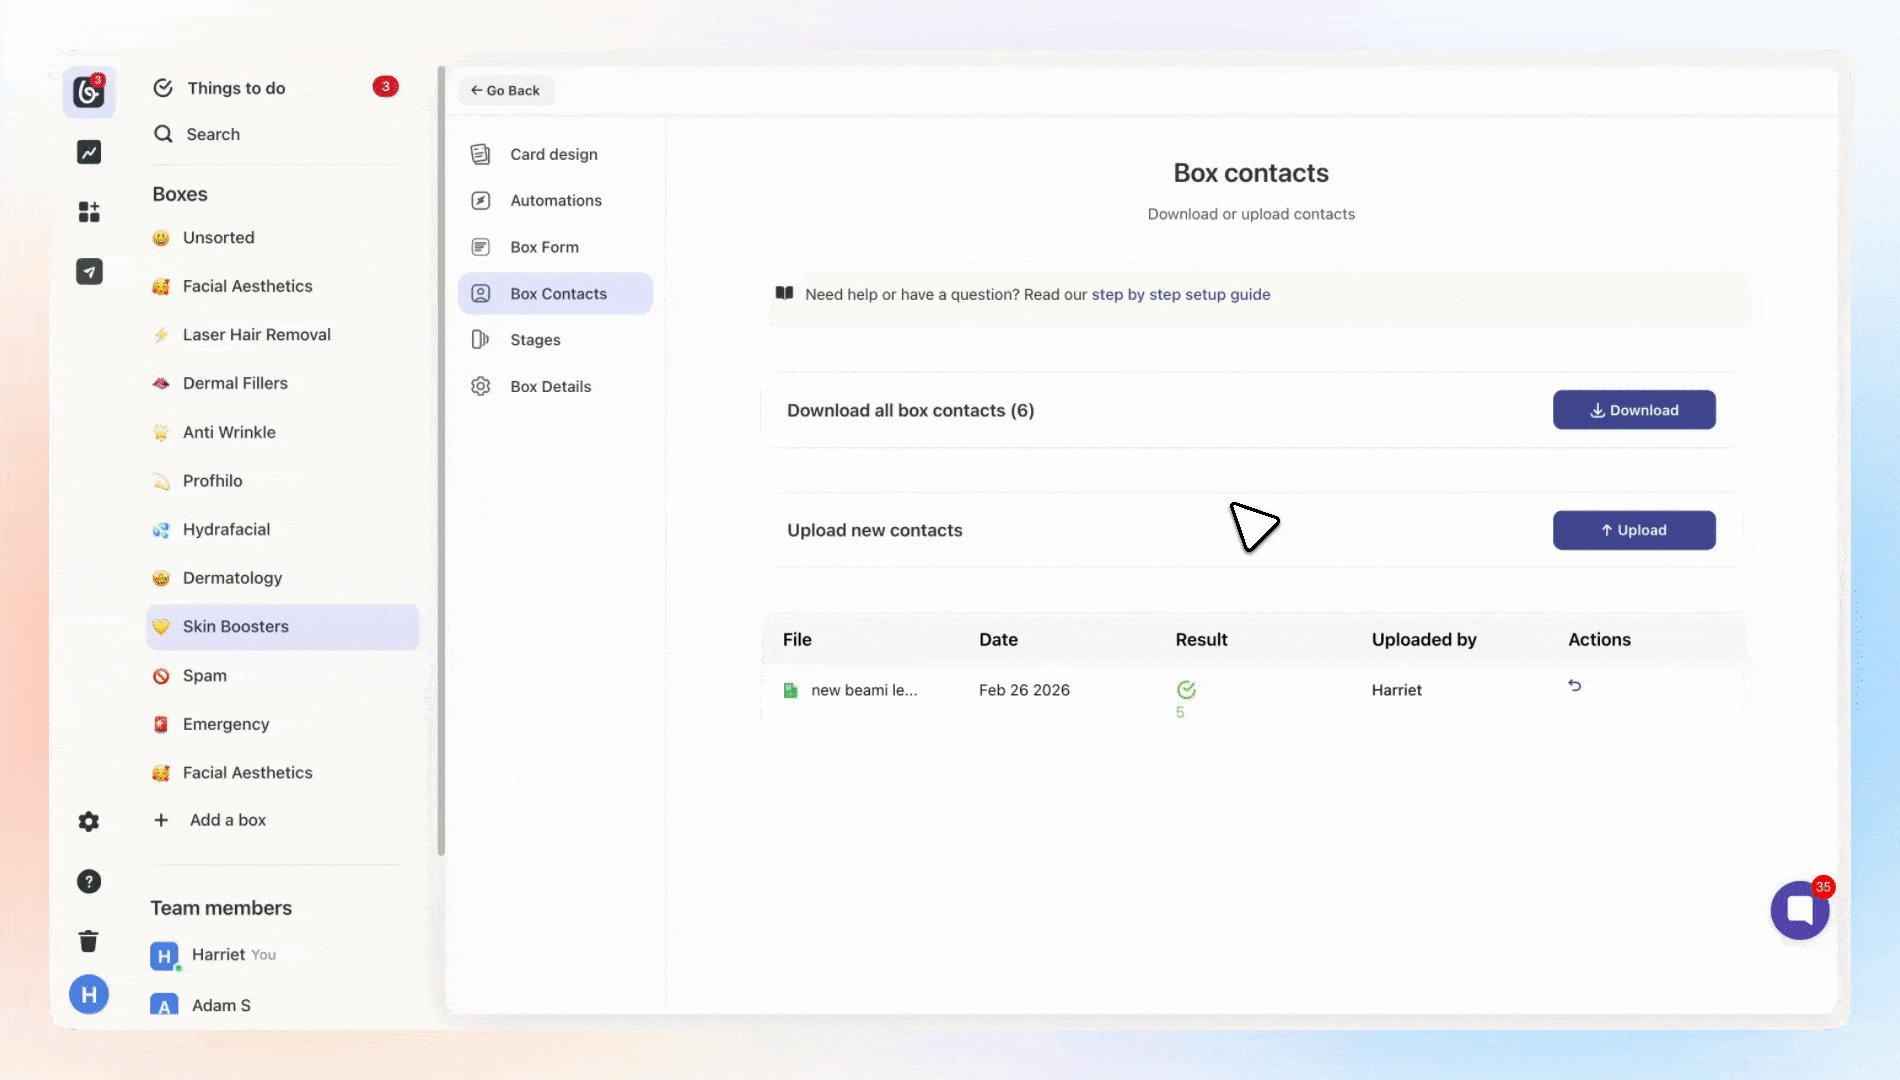Click Adam S's team member avatar
1900x1080 pixels.
point(164,1005)
